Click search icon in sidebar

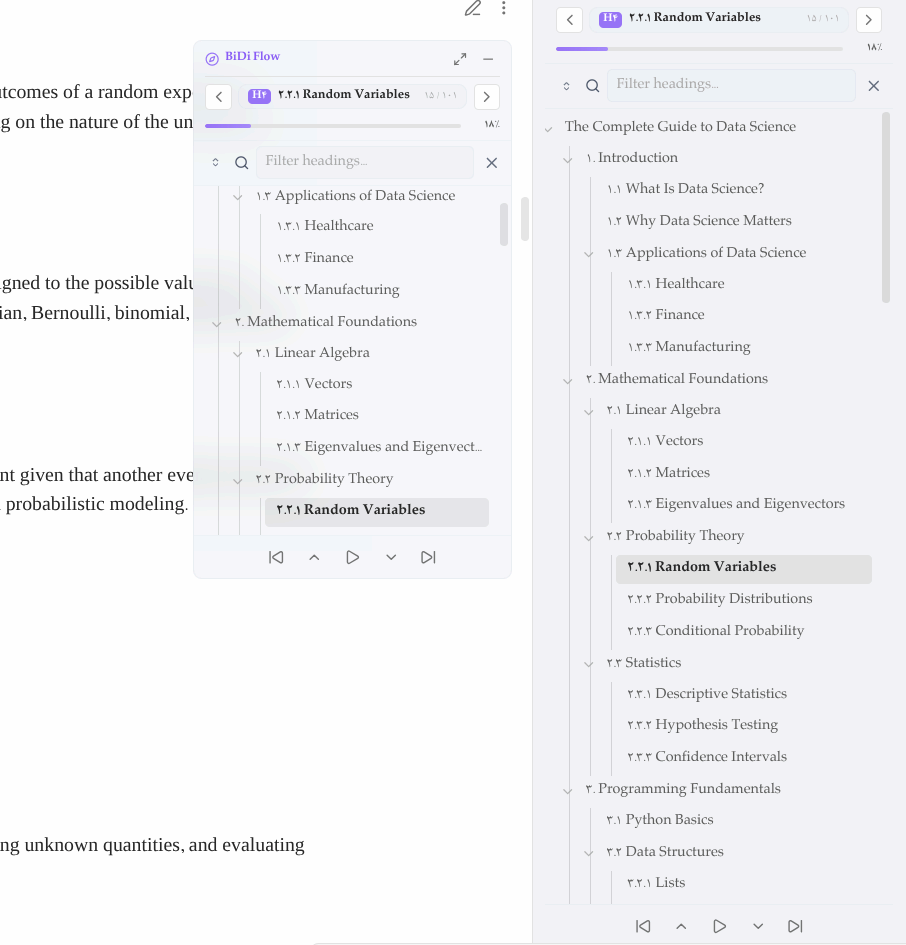click(x=593, y=86)
